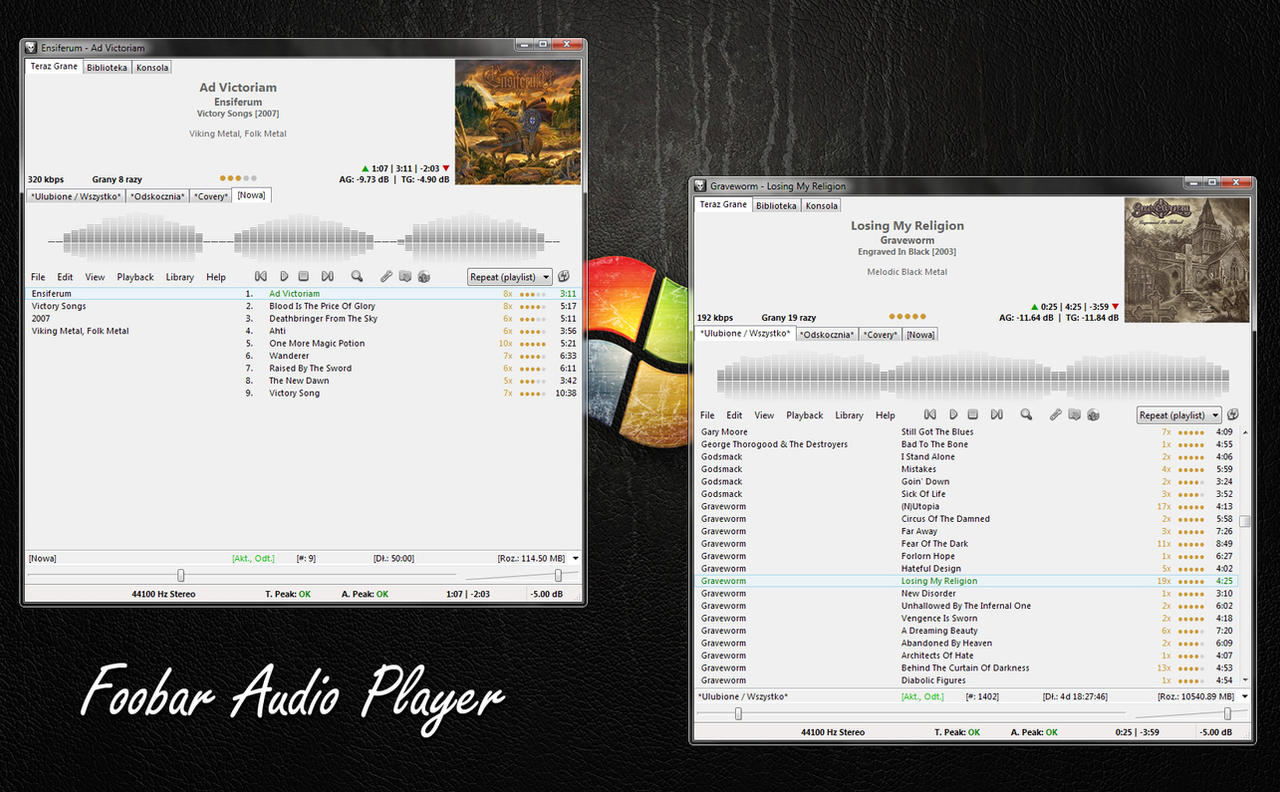The image size is (1280, 792).
Task: Select *Odskocznia* playlist tab in Ensiferum window
Action: coord(158,196)
